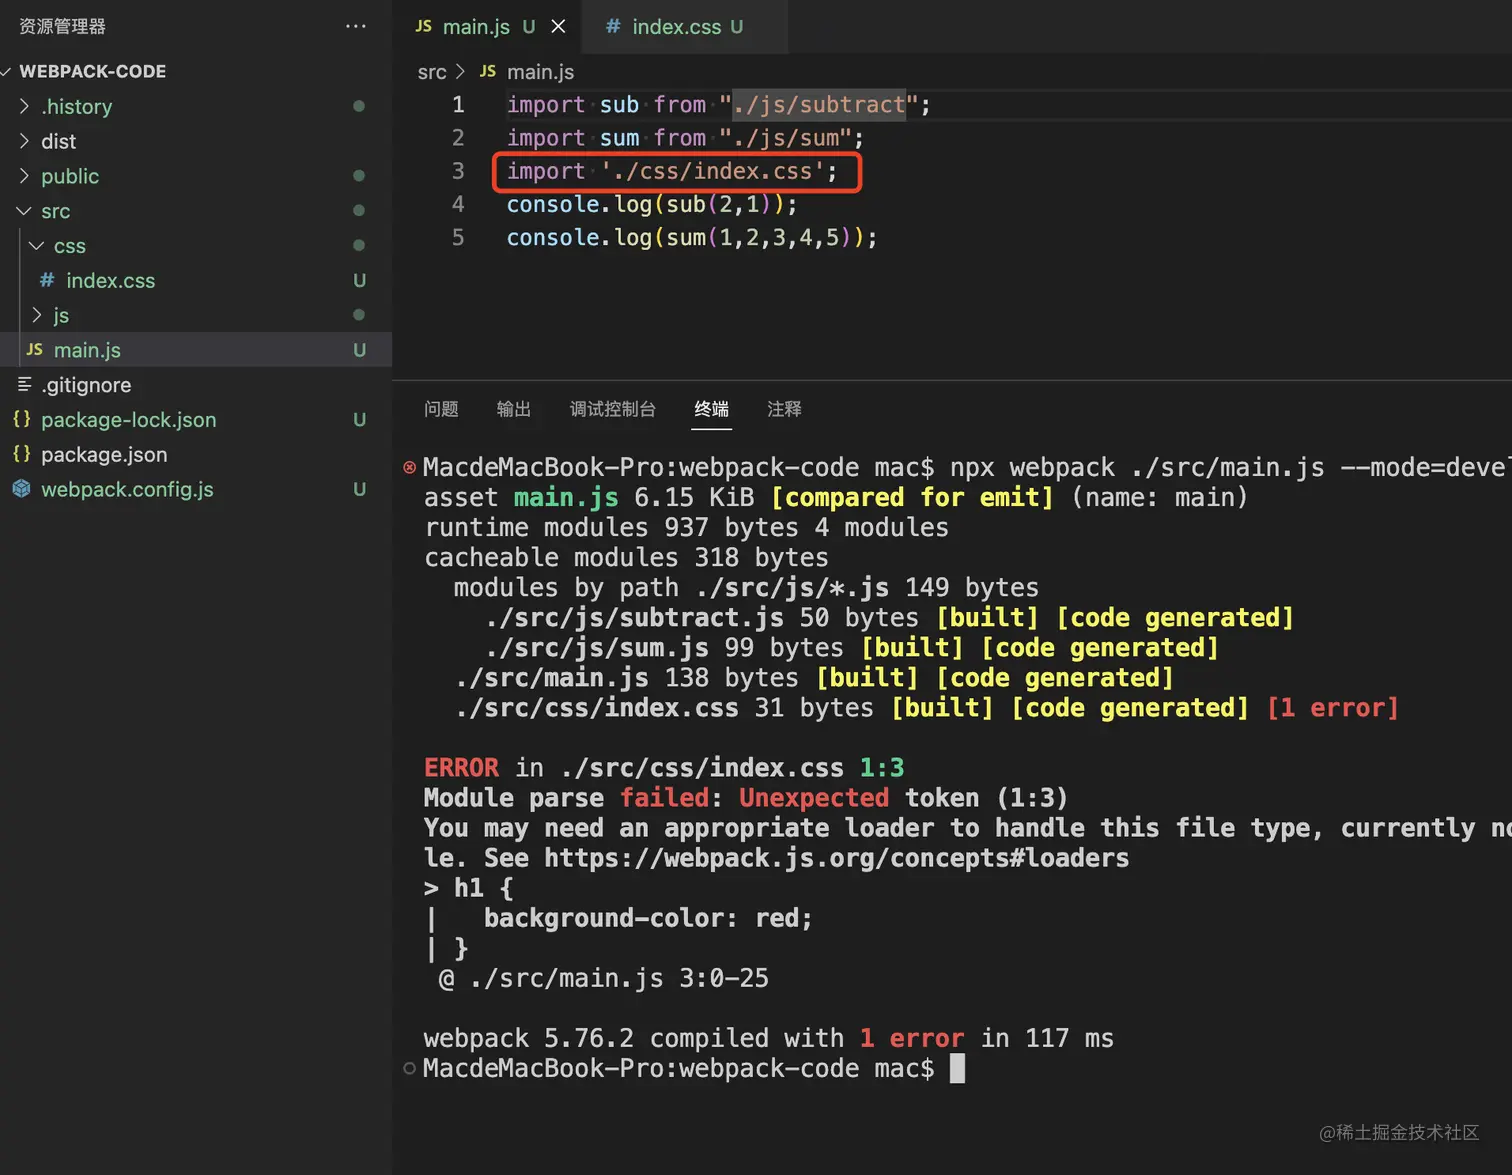Click the red error decoration beside terminal command
The height and width of the screenshot is (1175, 1512).
pos(409,467)
